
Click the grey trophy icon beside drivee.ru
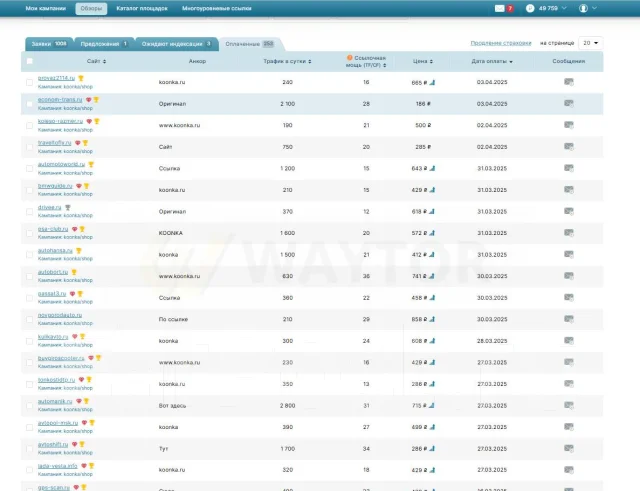coord(68,207)
